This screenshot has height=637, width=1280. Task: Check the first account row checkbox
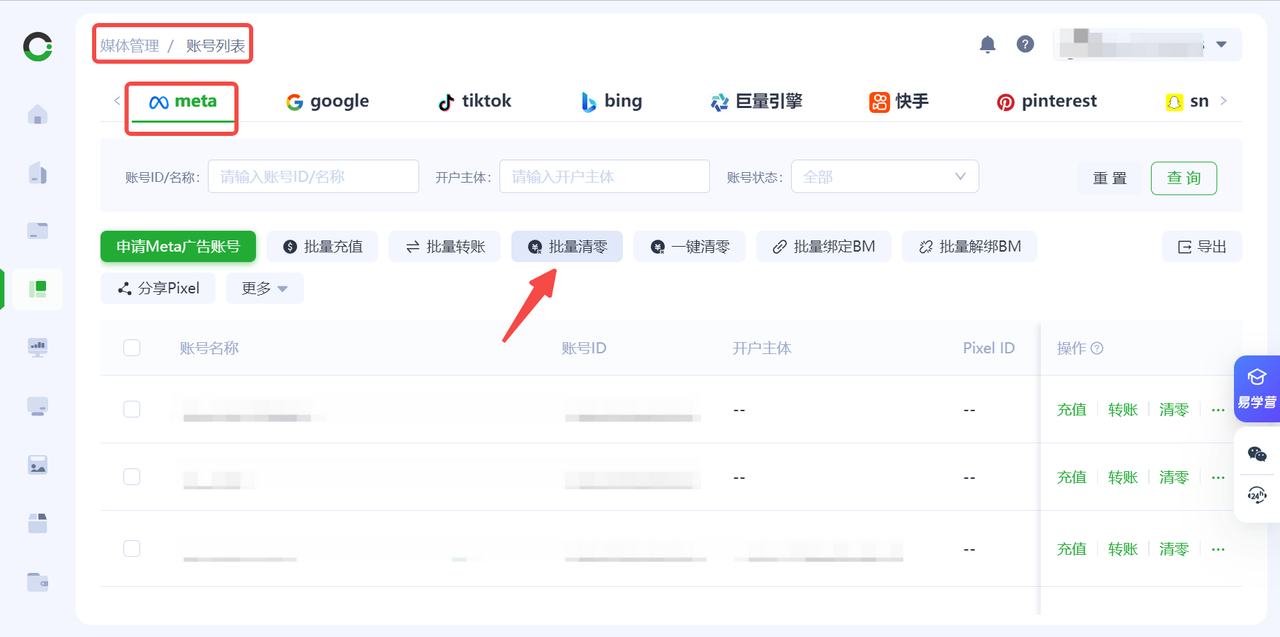(132, 409)
